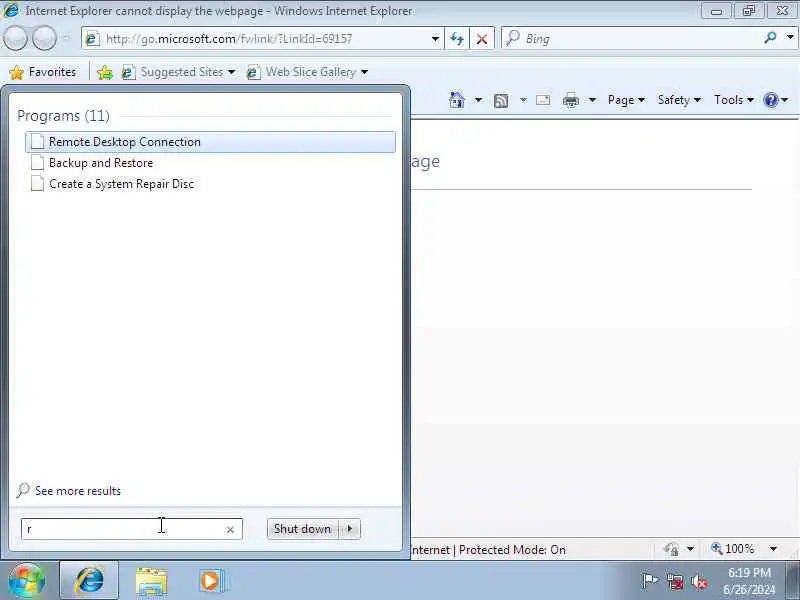The height and width of the screenshot is (600, 800).
Task: Open the Tools menu
Action: pos(734,100)
